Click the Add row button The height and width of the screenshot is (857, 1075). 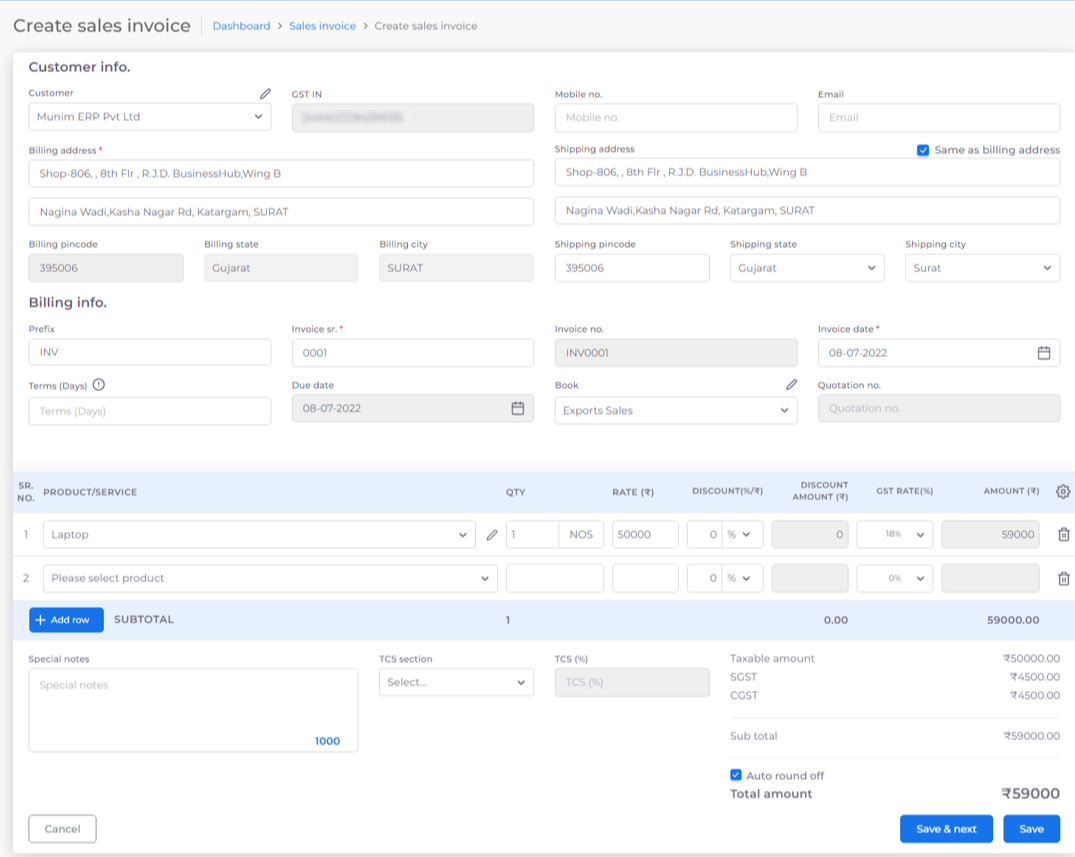pos(65,619)
